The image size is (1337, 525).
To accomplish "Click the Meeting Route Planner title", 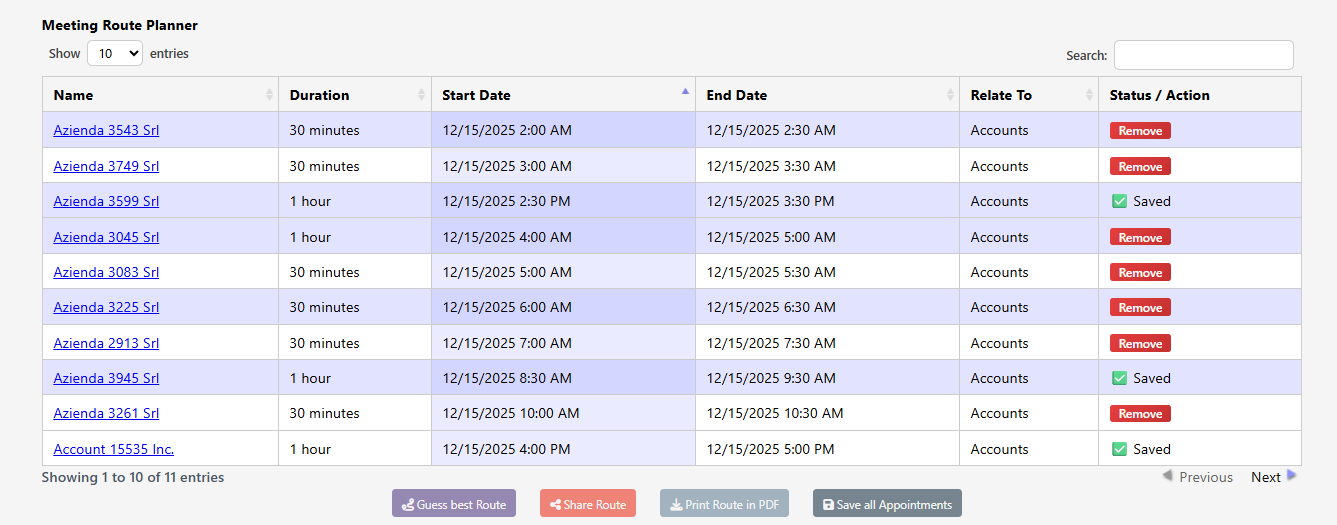I will coord(120,25).
